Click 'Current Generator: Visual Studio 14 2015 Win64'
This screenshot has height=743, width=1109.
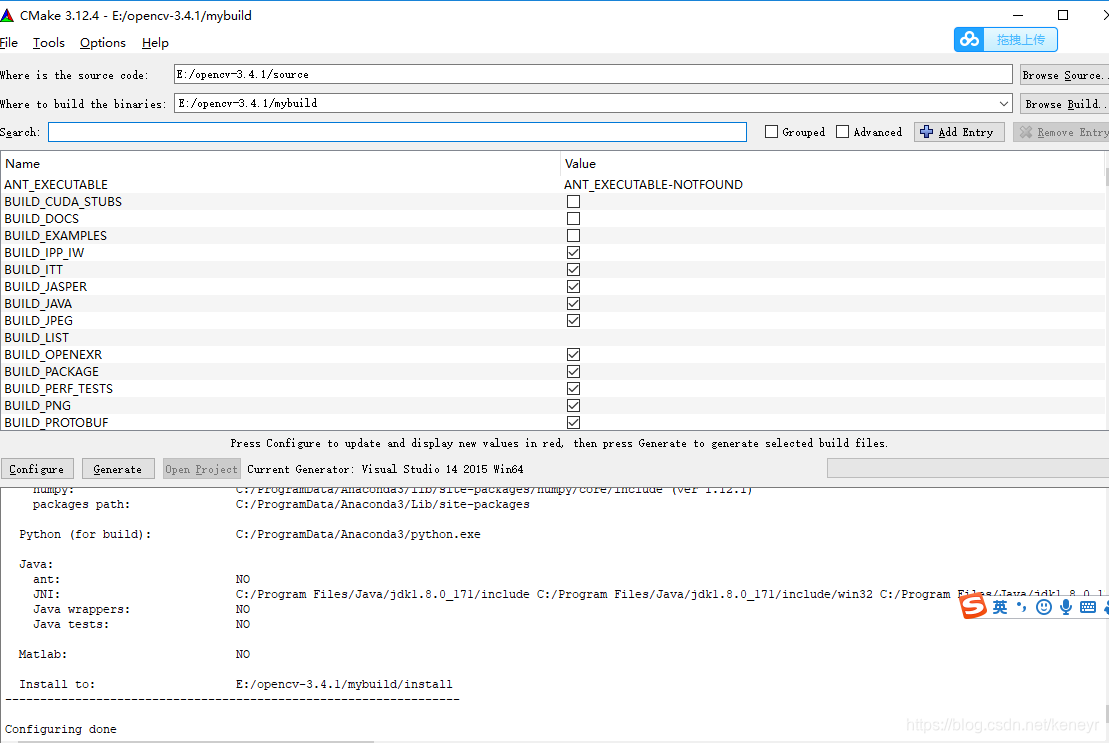tap(385, 469)
